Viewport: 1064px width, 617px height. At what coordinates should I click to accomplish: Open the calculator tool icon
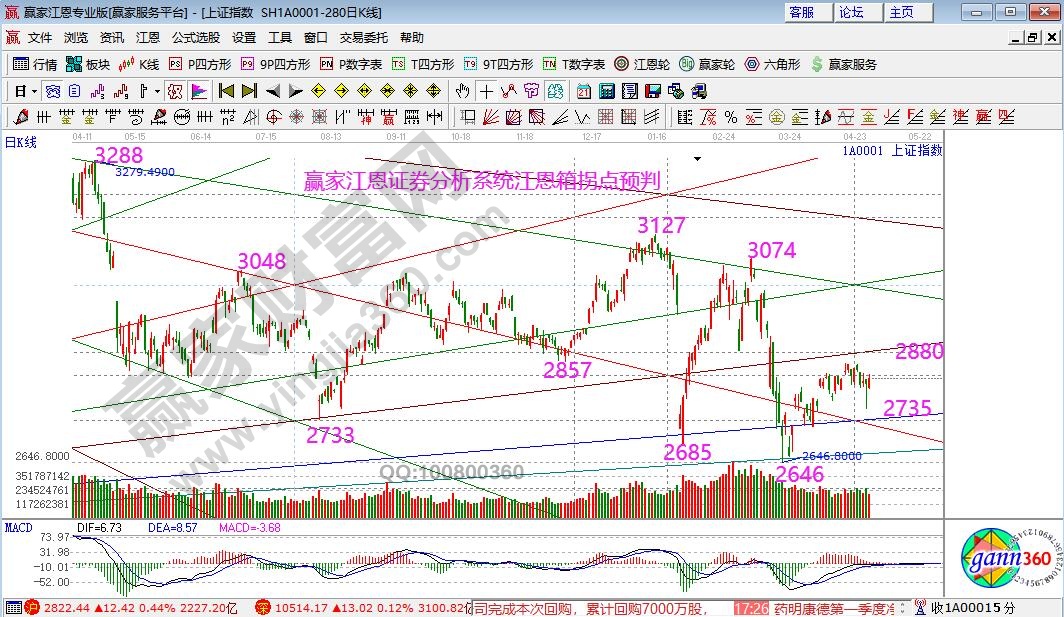pos(606,91)
